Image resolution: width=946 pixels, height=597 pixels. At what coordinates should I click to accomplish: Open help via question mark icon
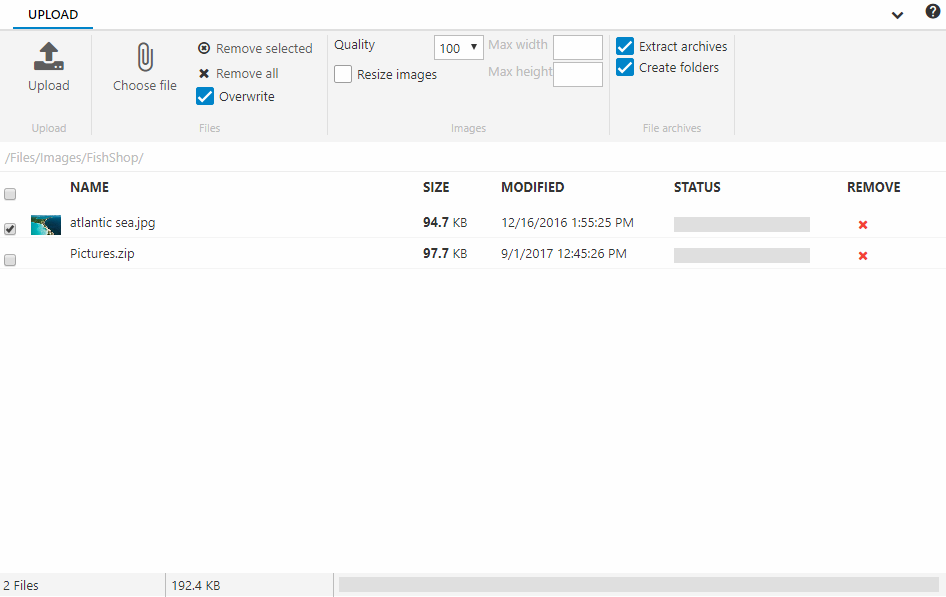[932, 12]
